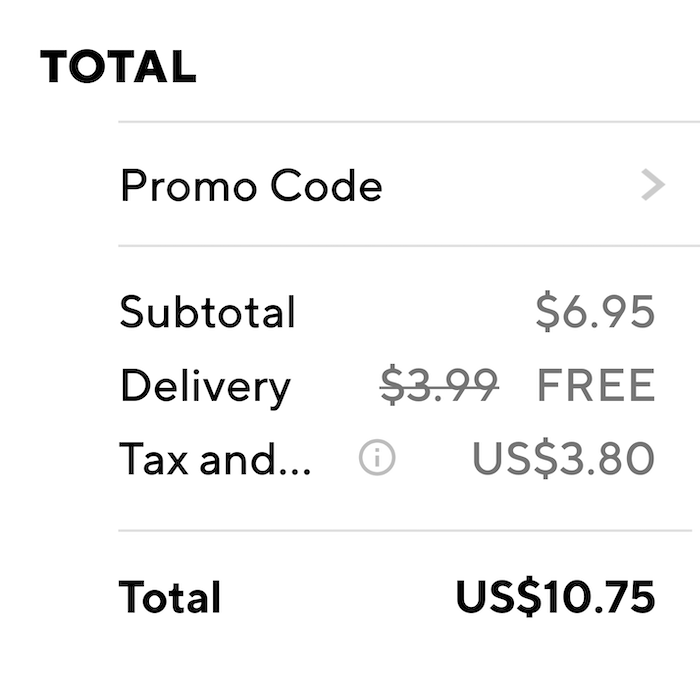Open the tax and fees info icon
This screenshot has width=700, height=700.
pyautogui.click(x=377, y=458)
